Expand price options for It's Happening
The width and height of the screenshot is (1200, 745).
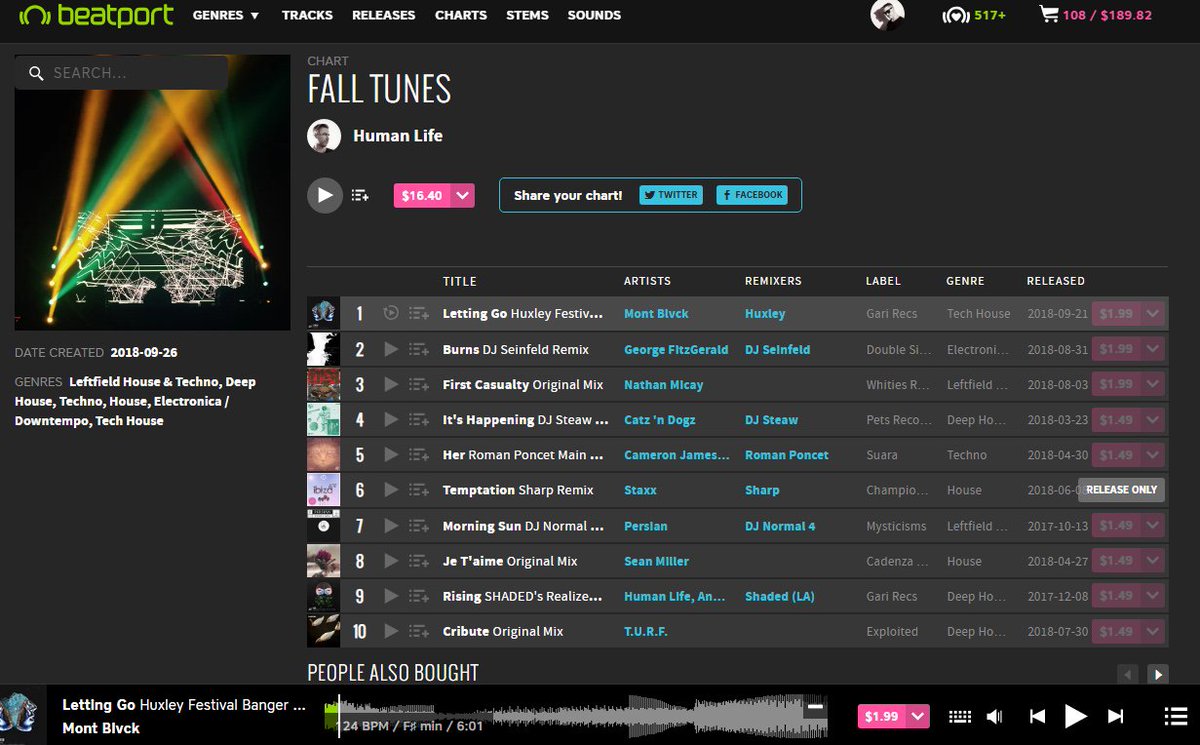coord(1152,420)
